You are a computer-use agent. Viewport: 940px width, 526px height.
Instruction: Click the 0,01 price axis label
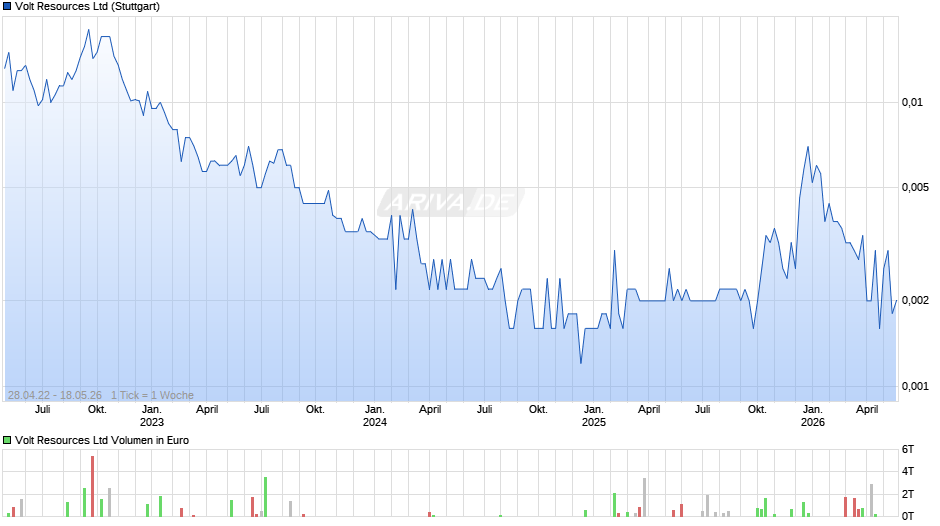pos(912,103)
